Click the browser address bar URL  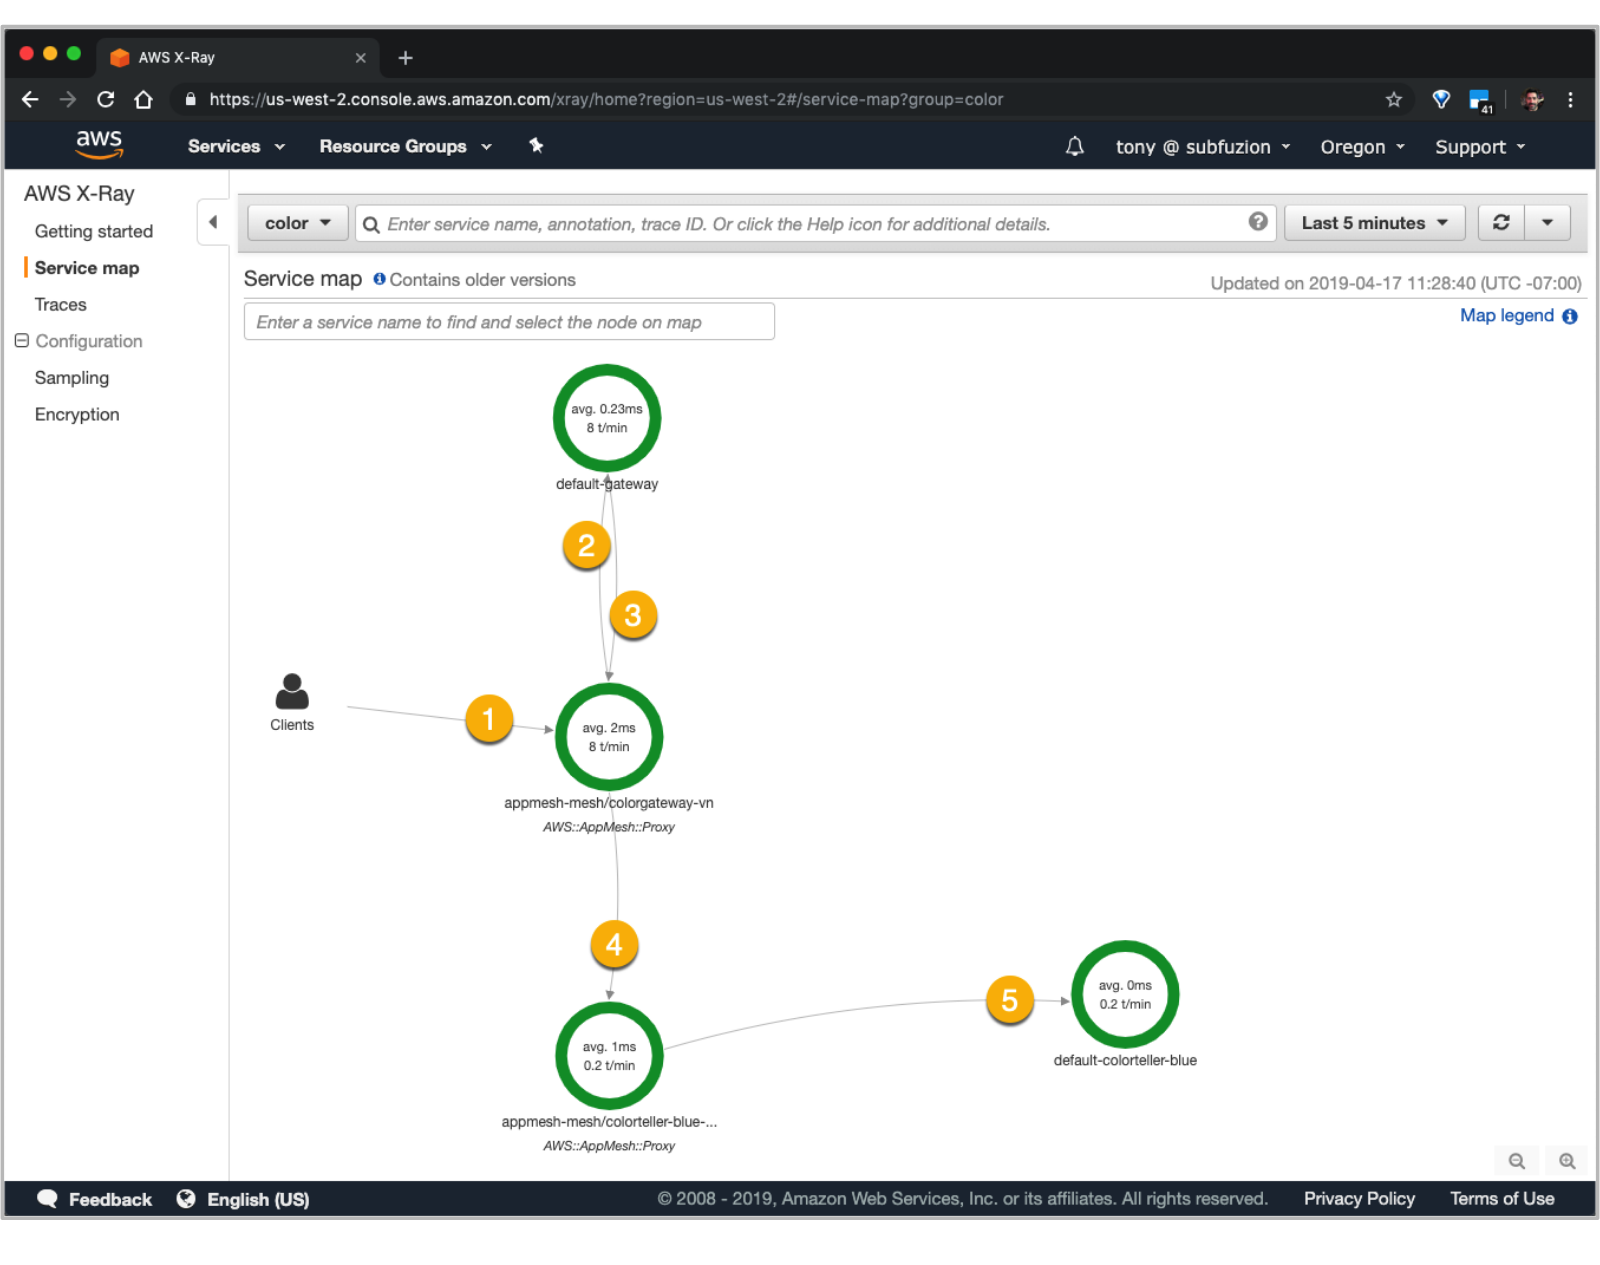[606, 99]
